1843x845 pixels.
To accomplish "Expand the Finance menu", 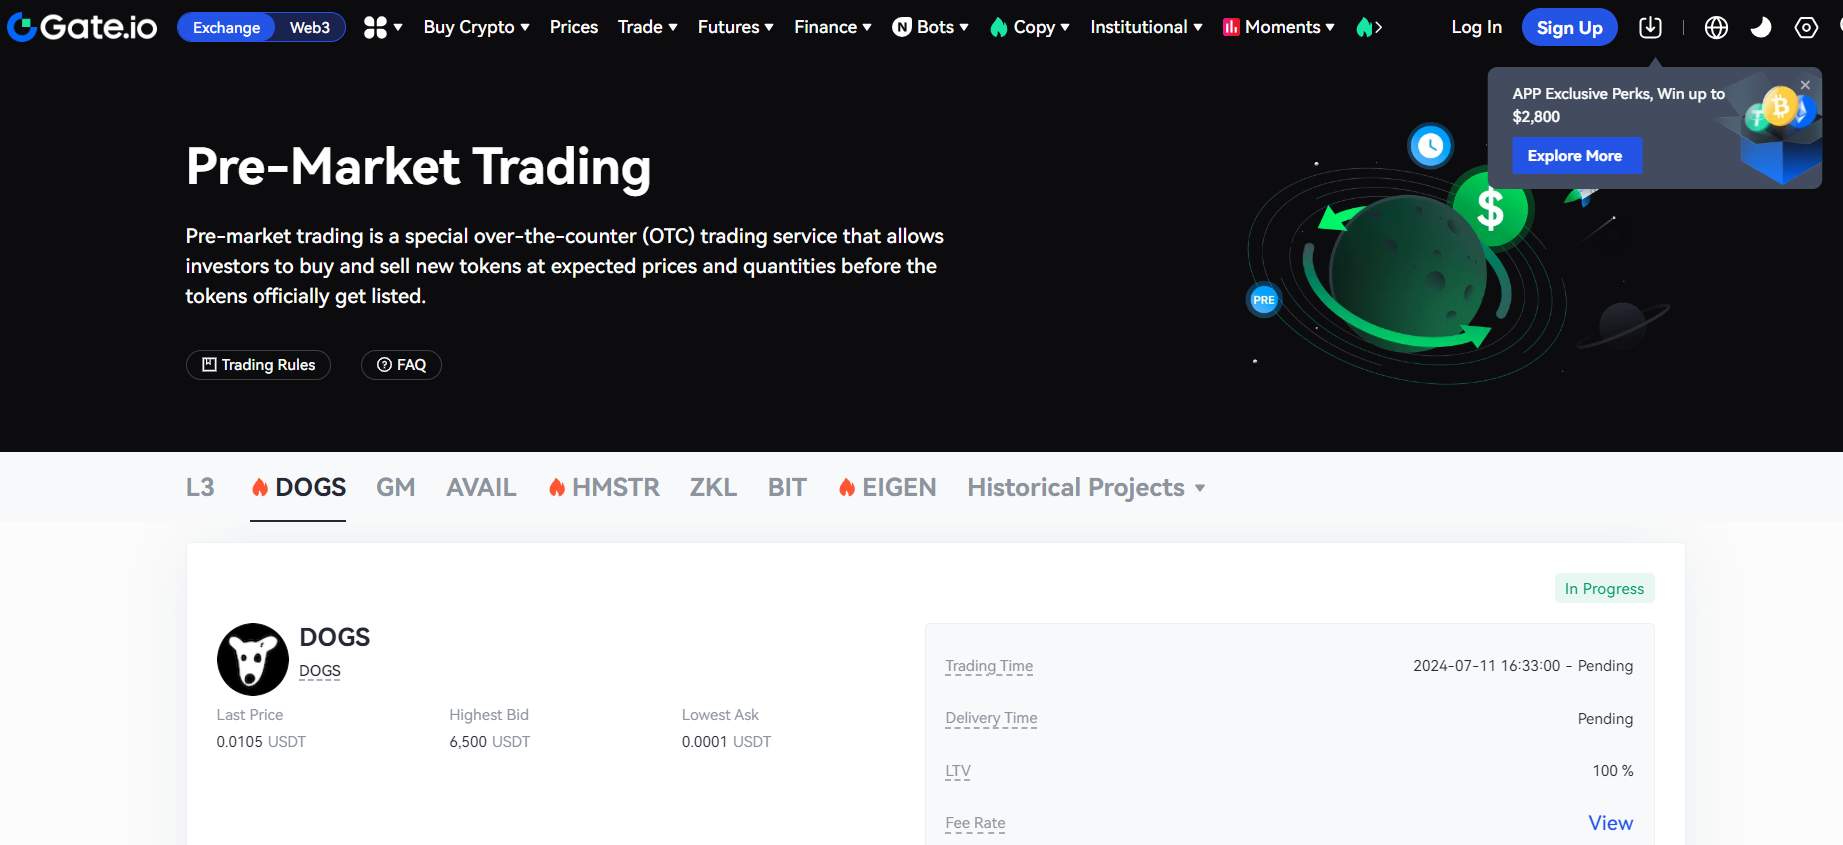I will click(x=833, y=27).
